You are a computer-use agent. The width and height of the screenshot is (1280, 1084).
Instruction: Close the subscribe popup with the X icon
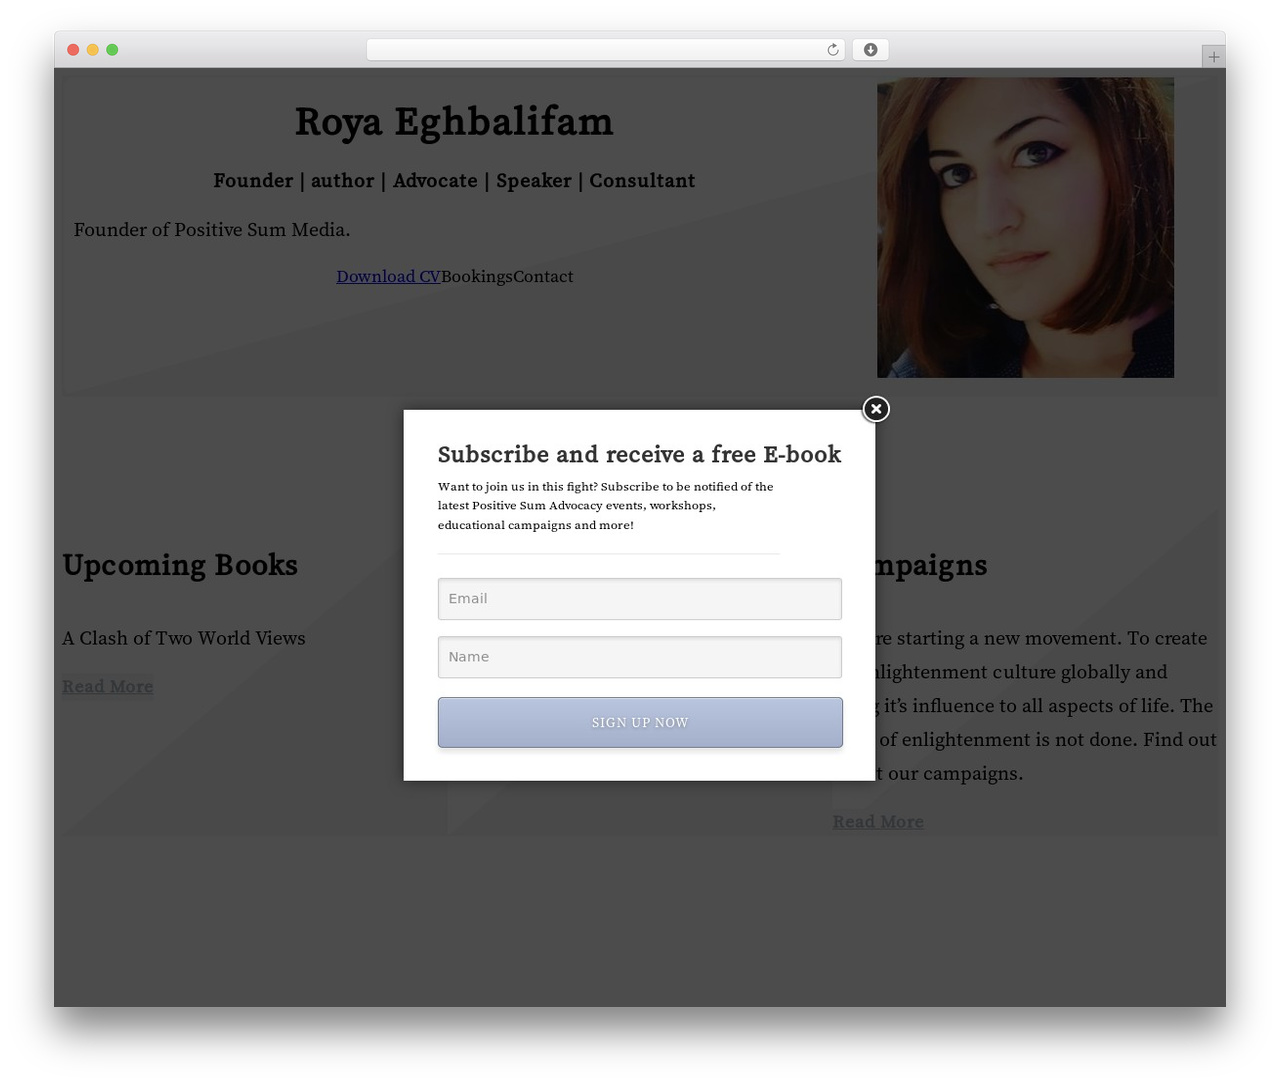click(x=875, y=409)
